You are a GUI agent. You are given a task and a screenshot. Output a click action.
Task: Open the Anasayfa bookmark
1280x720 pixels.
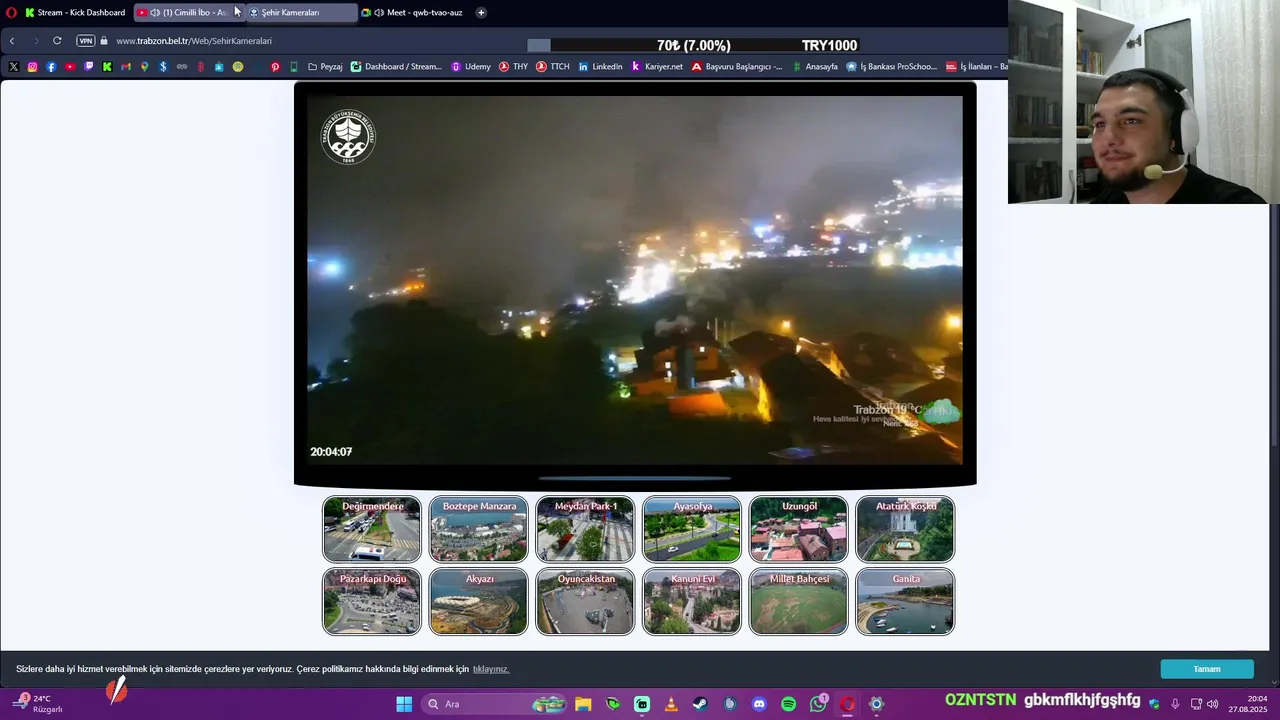pos(814,67)
